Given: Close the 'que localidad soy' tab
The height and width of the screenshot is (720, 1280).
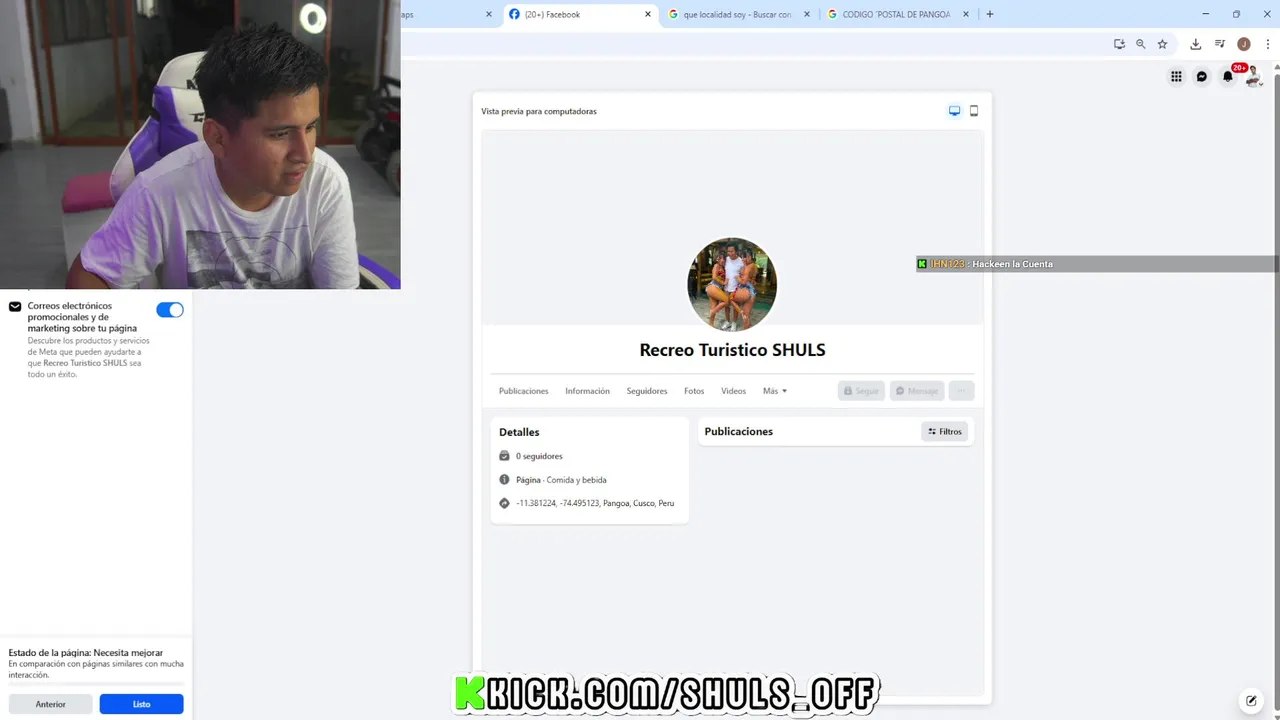Looking at the screenshot, I should pos(807,14).
